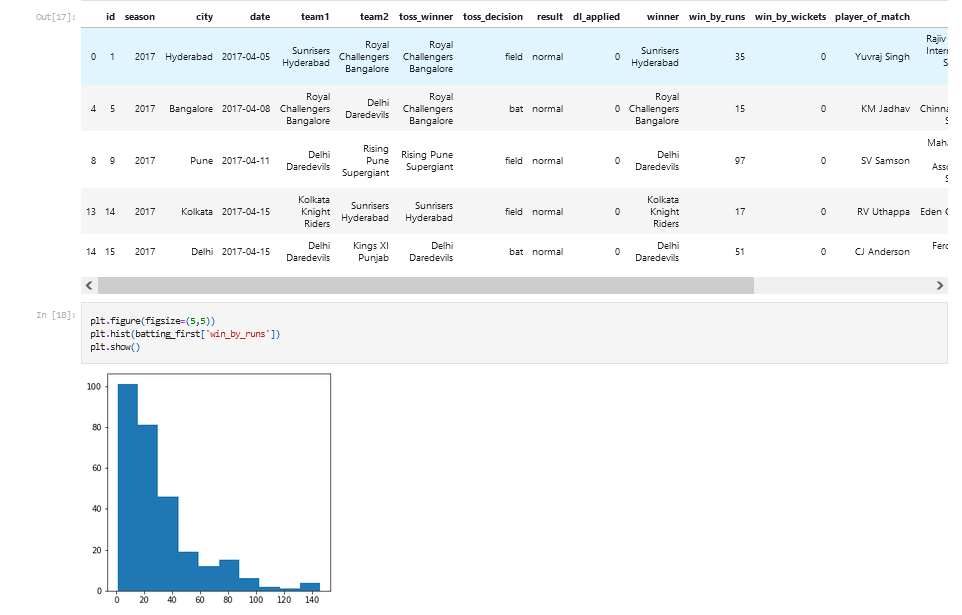Click the toss_winner column header
Viewport: 962px width, 615px height.
pyautogui.click(x=426, y=17)
